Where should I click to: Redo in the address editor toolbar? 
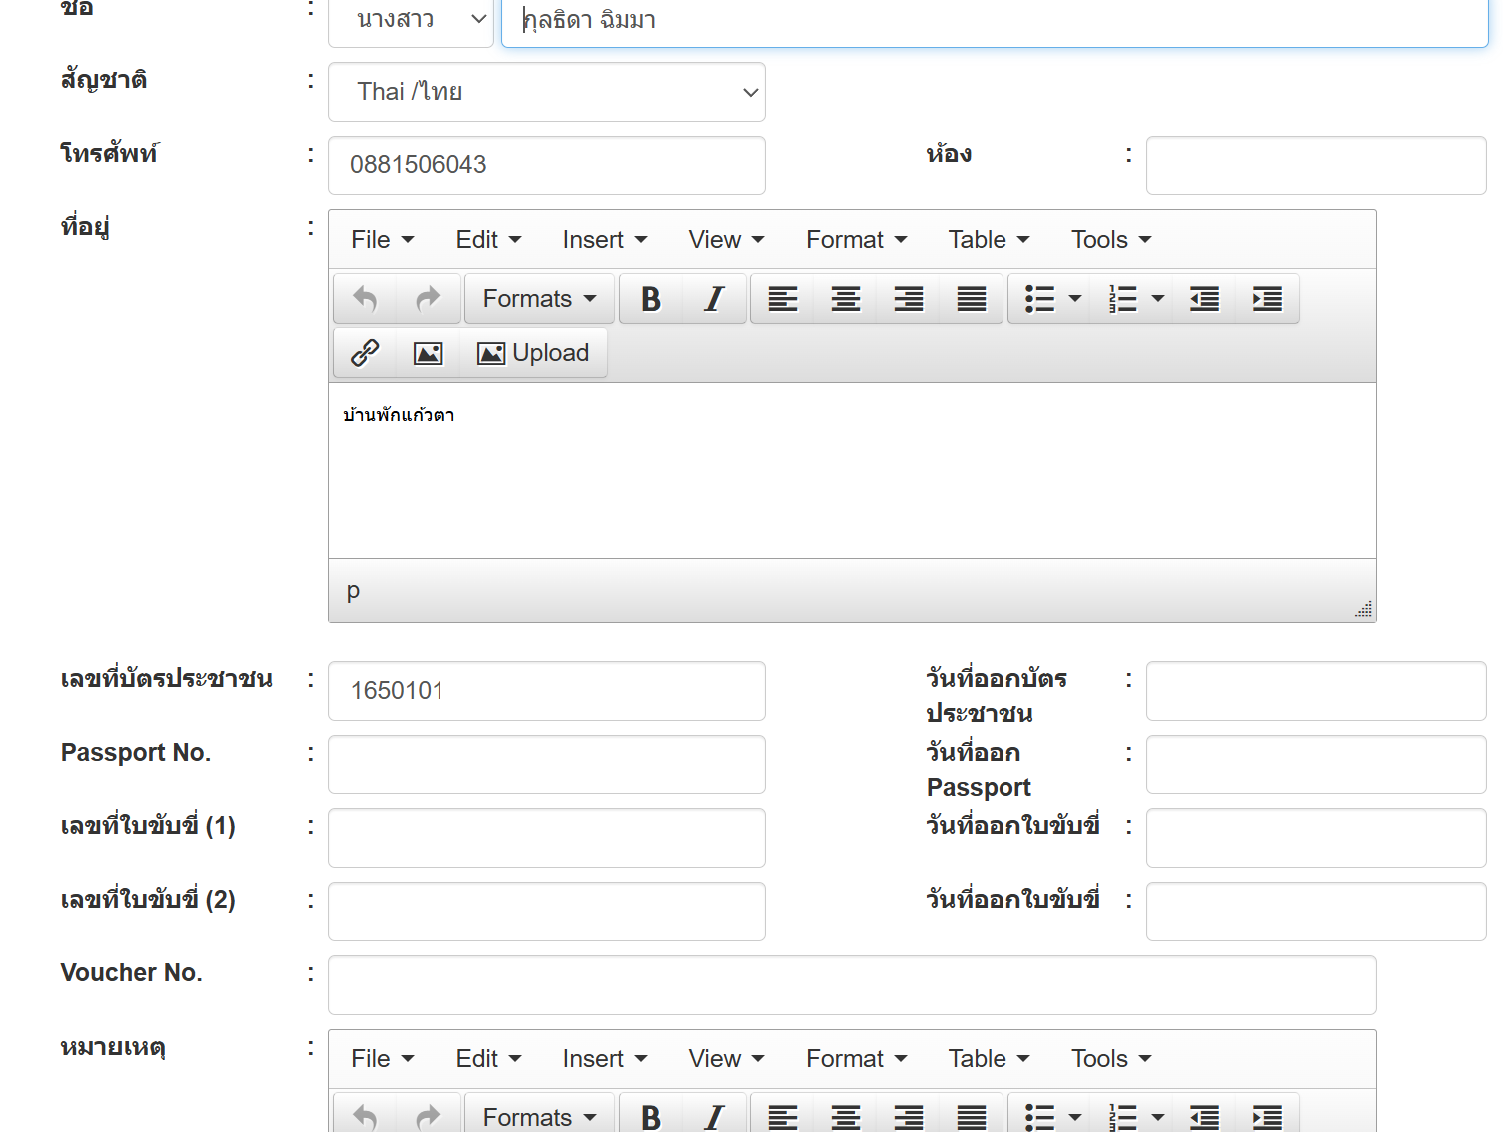(x=428, y=299)
